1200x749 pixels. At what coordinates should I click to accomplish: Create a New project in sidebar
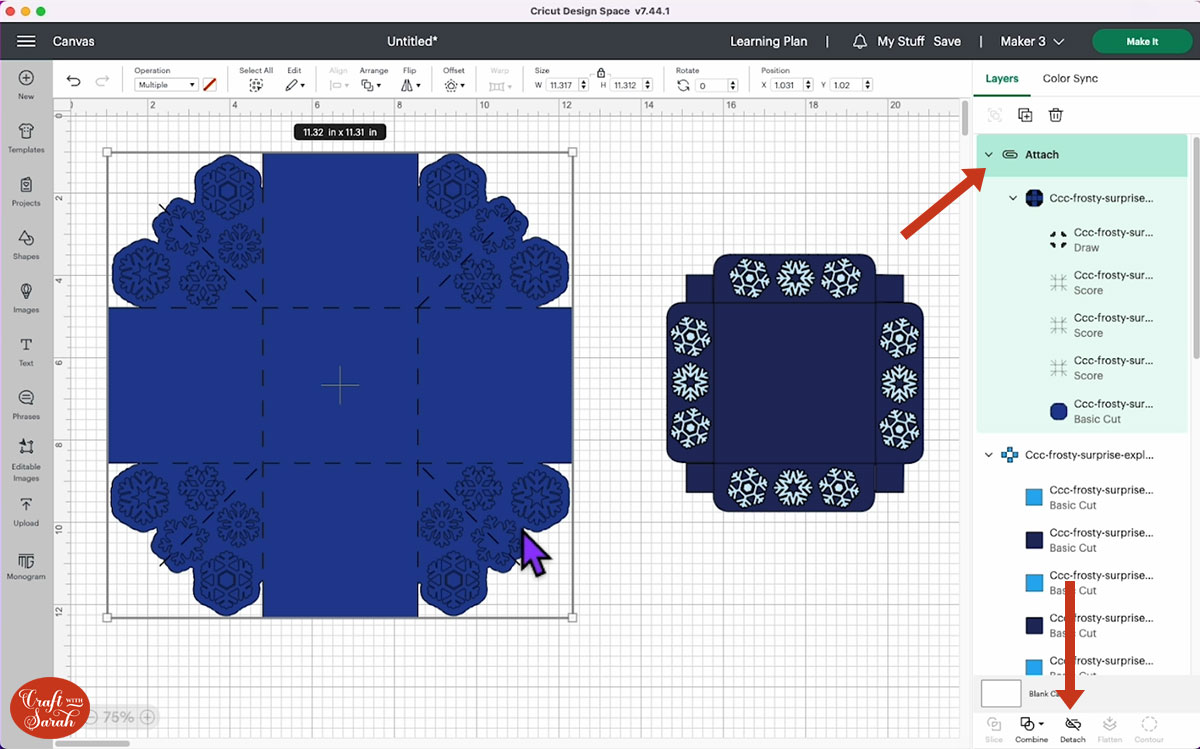(26, 84)
